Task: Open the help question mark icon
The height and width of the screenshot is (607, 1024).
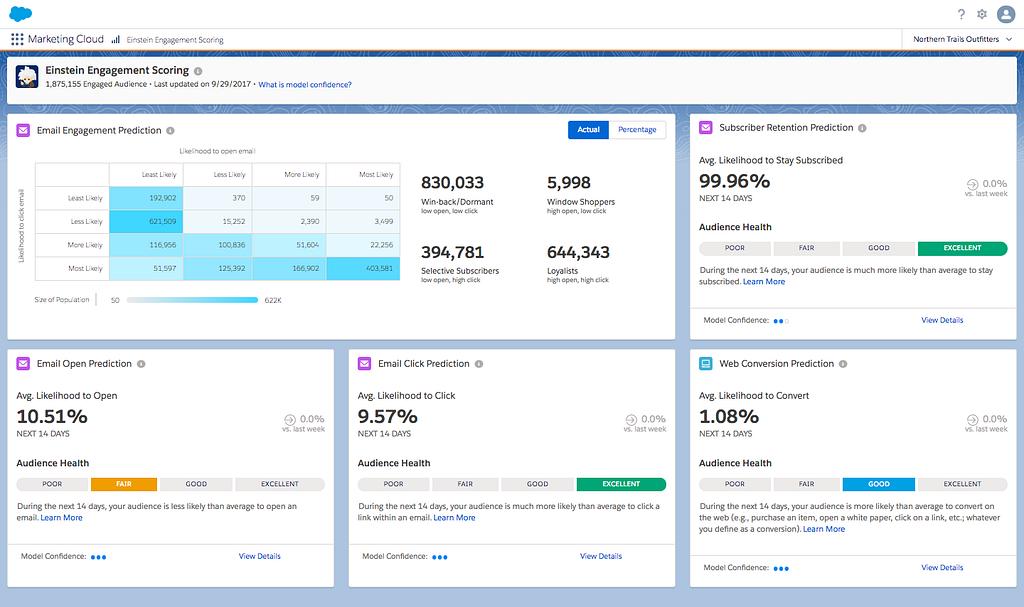Action: coord(961,14)
